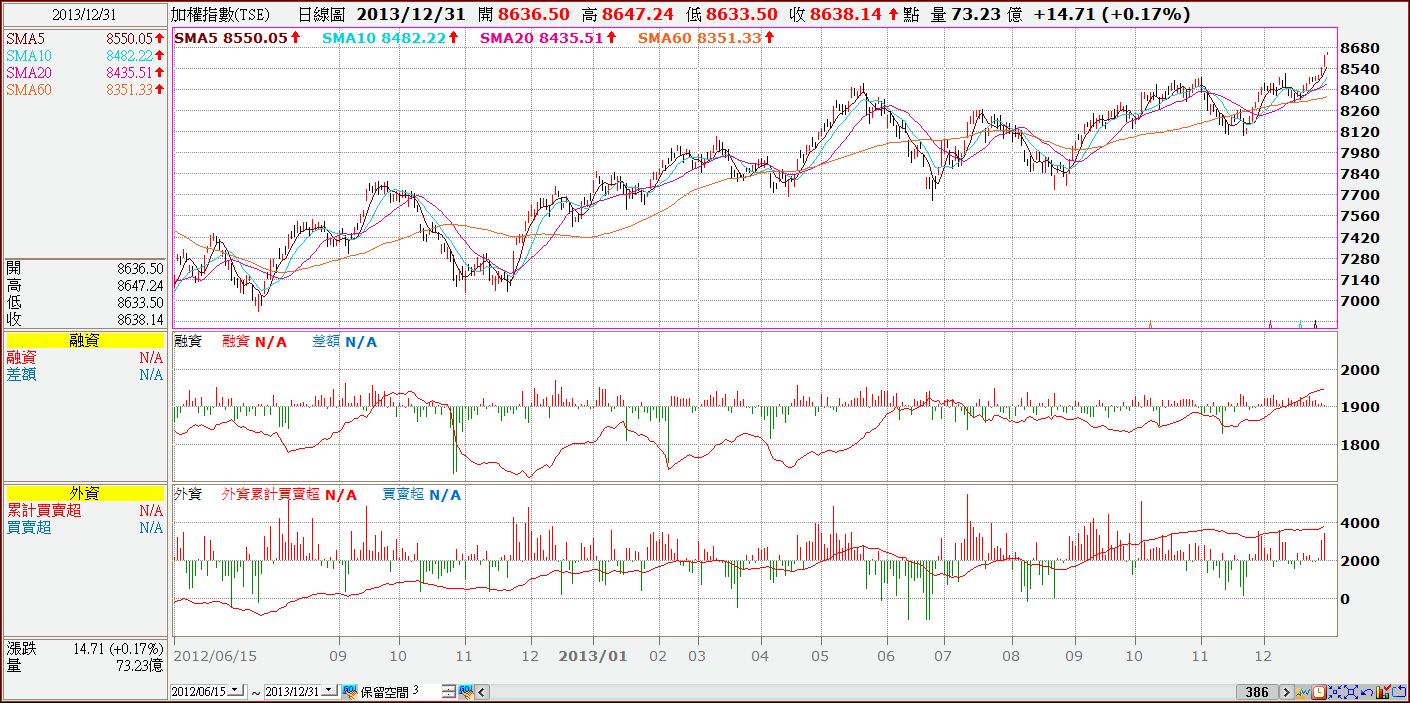The width and height of the screenshot is (1410, 703).
Task: Click the expand-outward arrows zoom icon
Action: click(1351, 692)
